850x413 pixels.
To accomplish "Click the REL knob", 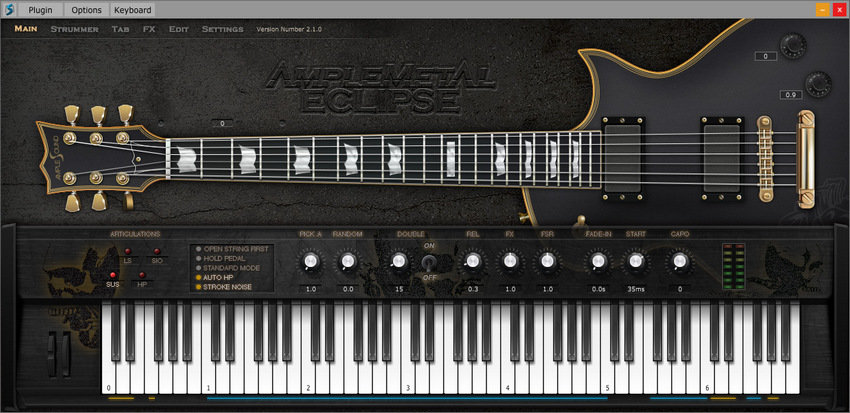I will (x=473, y=261).
